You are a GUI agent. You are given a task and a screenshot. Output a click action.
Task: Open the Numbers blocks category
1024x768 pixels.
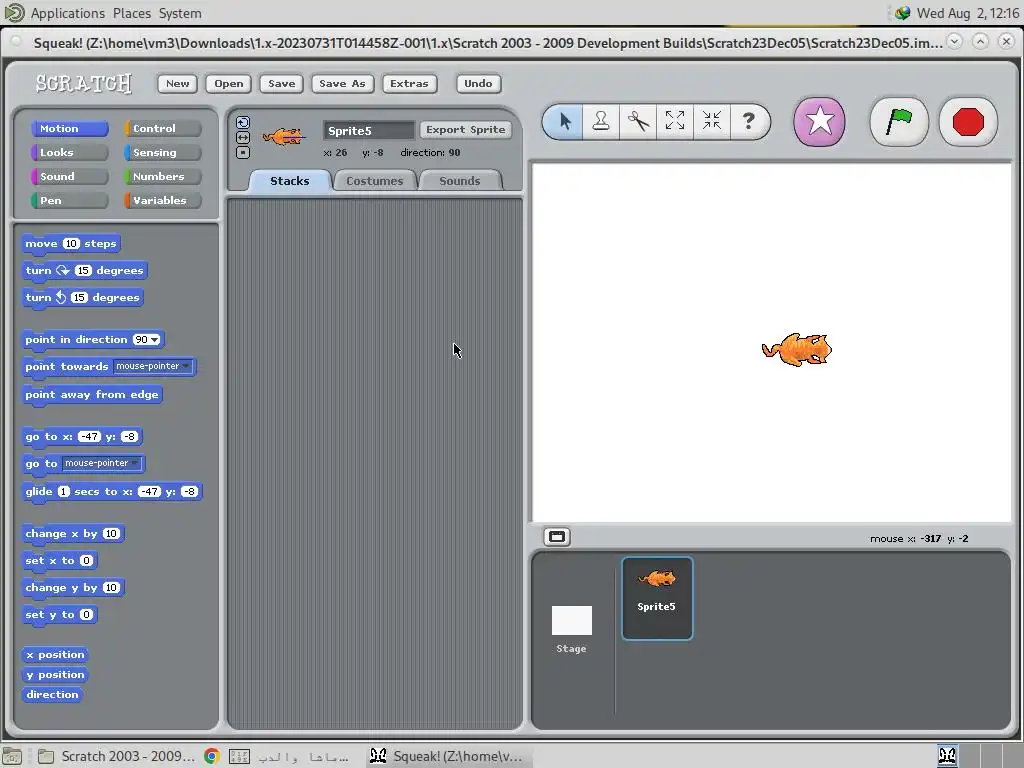coord(163,176)
